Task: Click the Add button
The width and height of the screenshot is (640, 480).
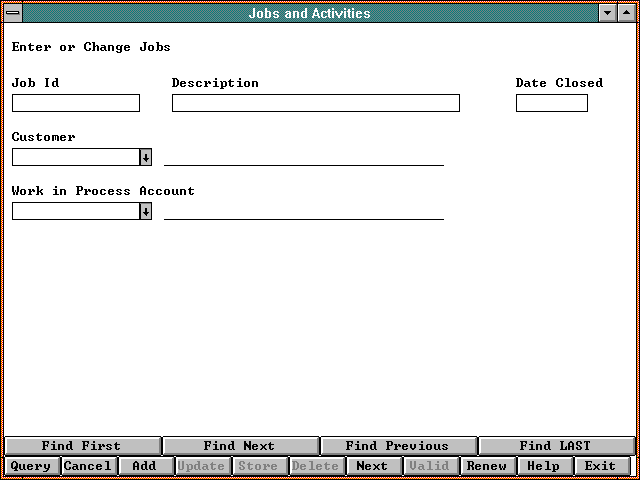Action: click(145, 466)
